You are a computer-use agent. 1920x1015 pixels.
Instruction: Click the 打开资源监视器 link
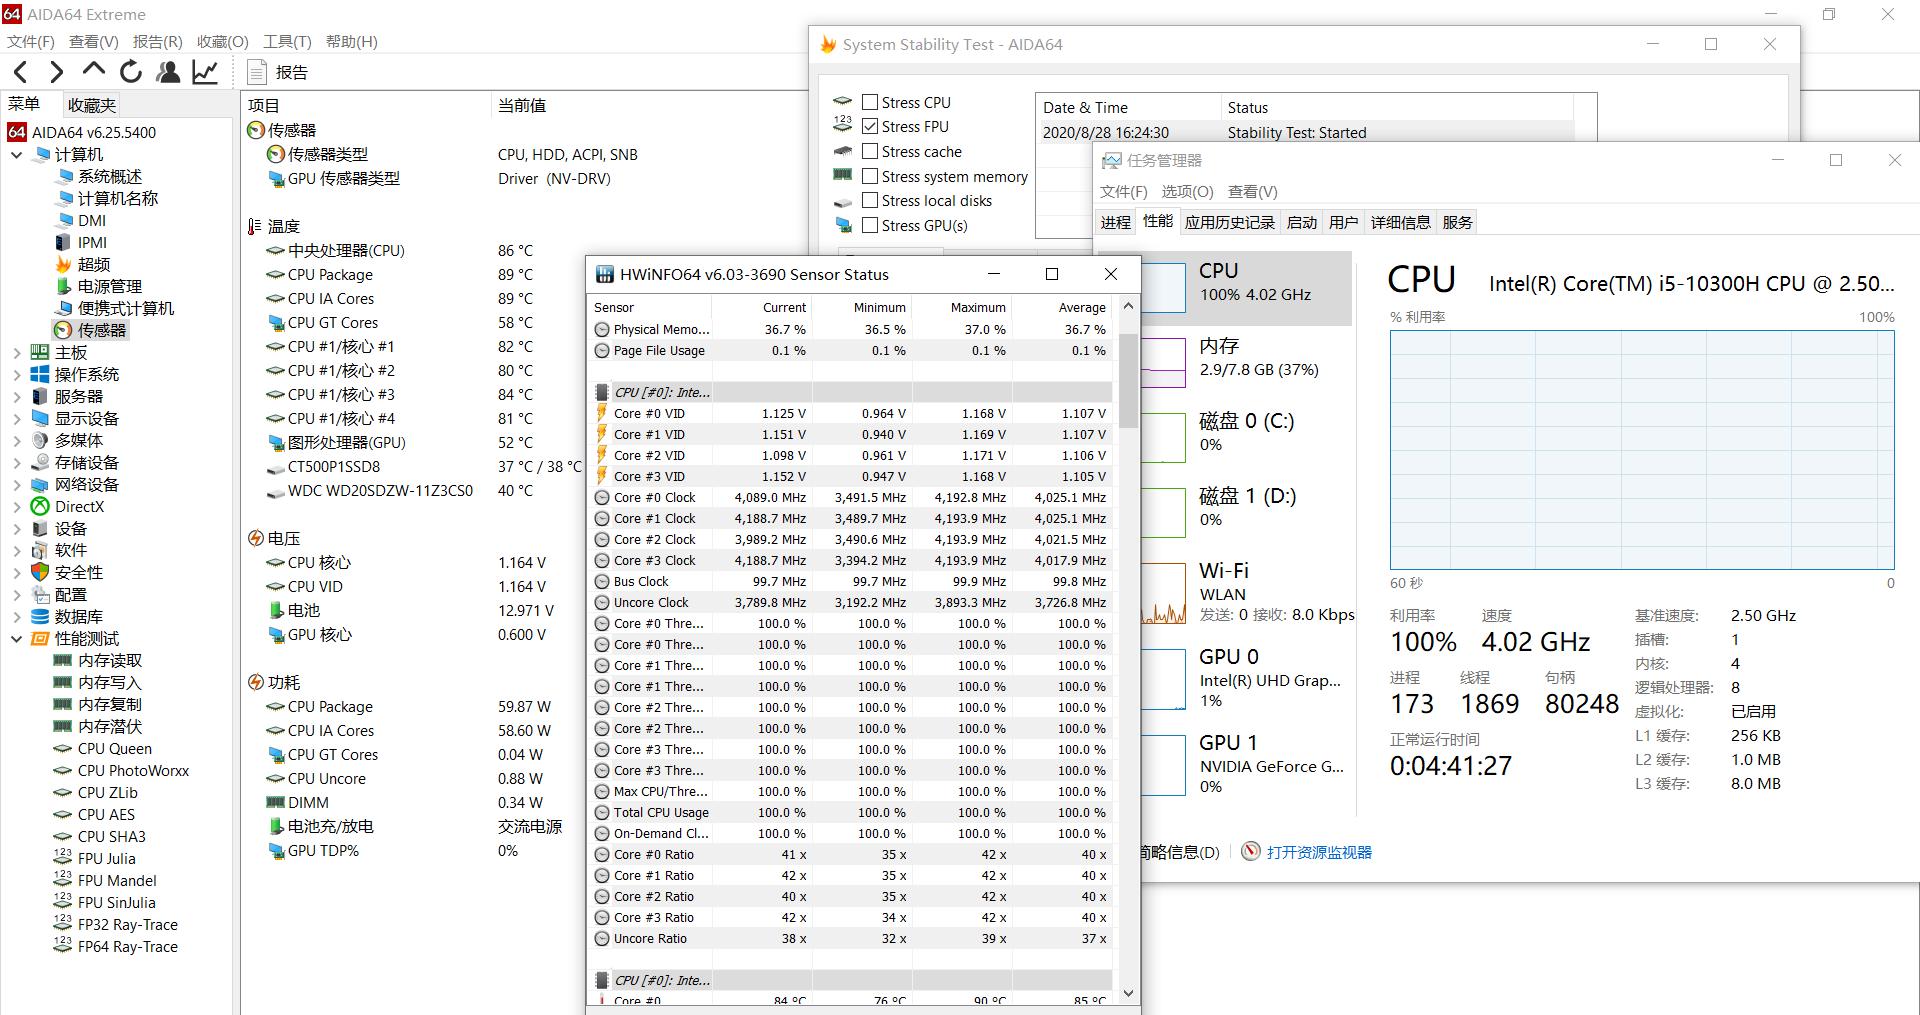coord(1318,851)
